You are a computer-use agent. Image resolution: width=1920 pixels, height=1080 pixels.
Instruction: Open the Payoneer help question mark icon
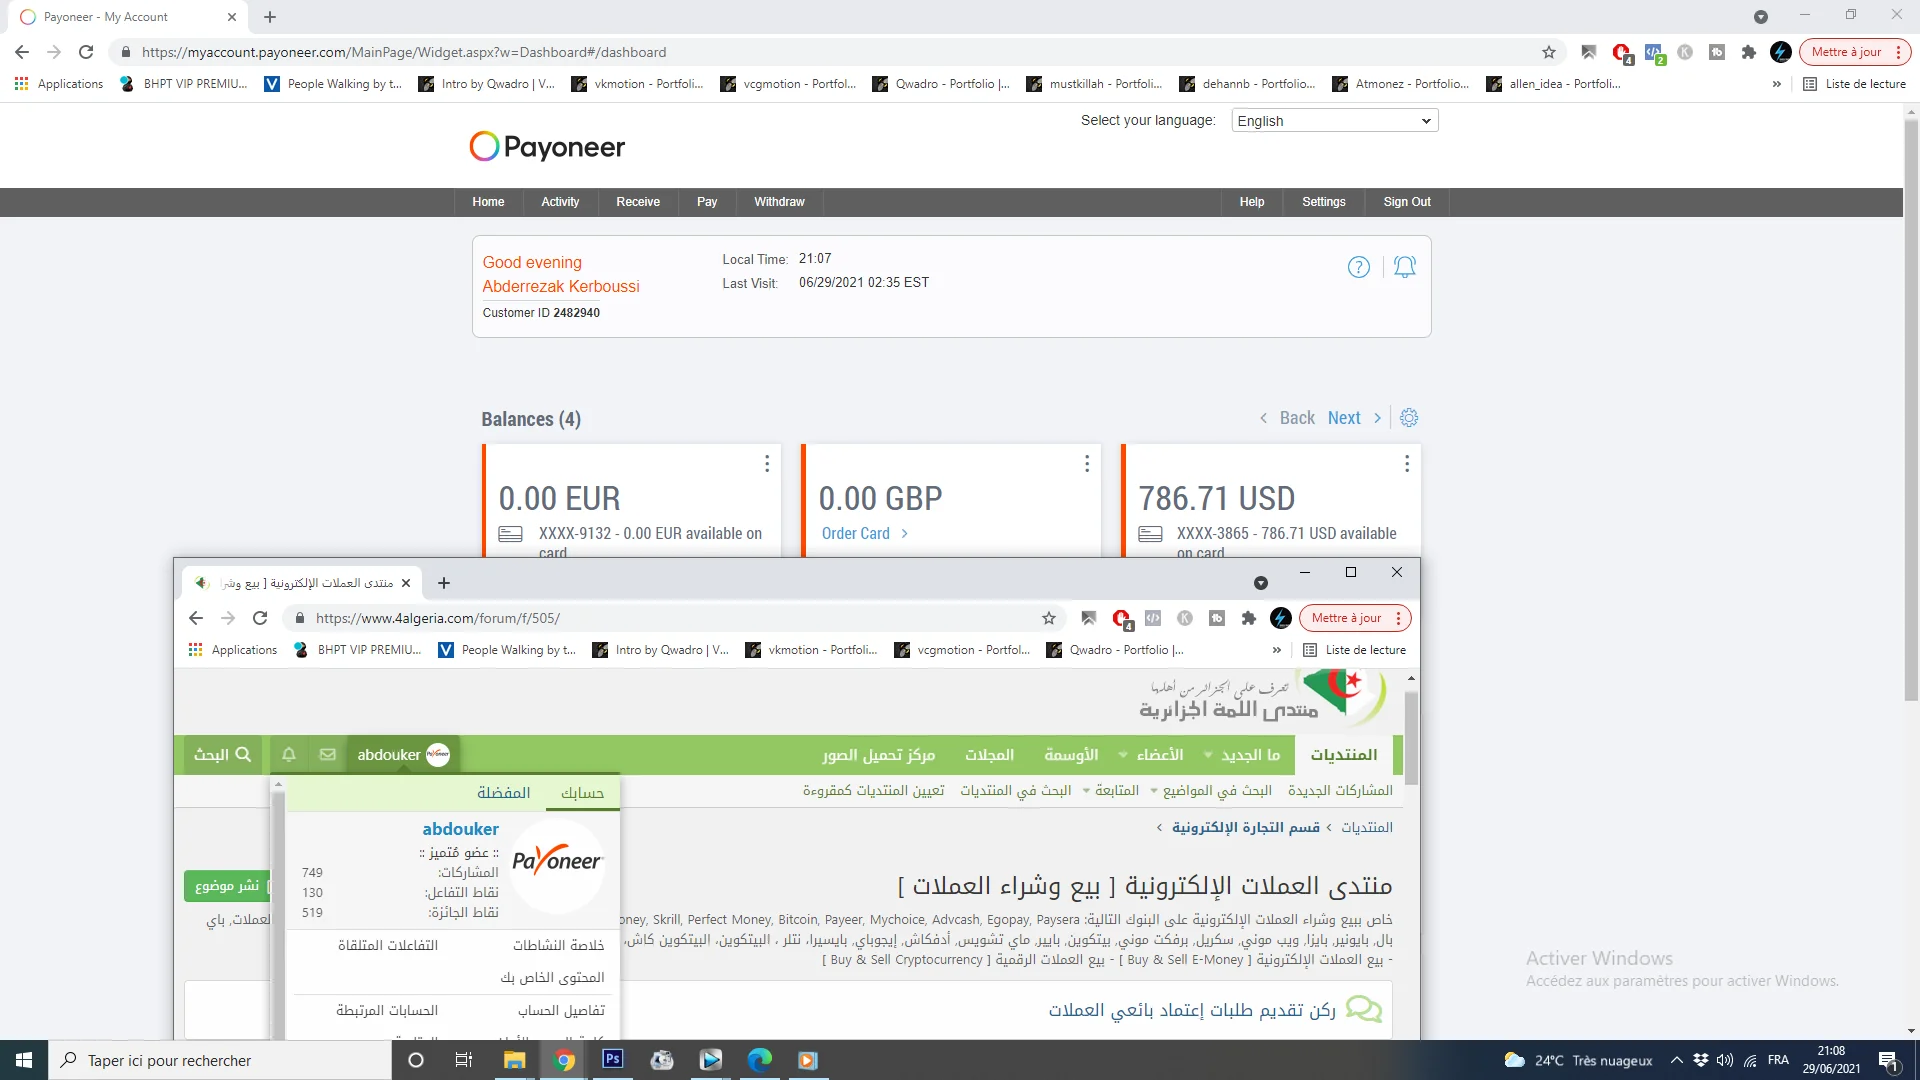click(1358, 267)
